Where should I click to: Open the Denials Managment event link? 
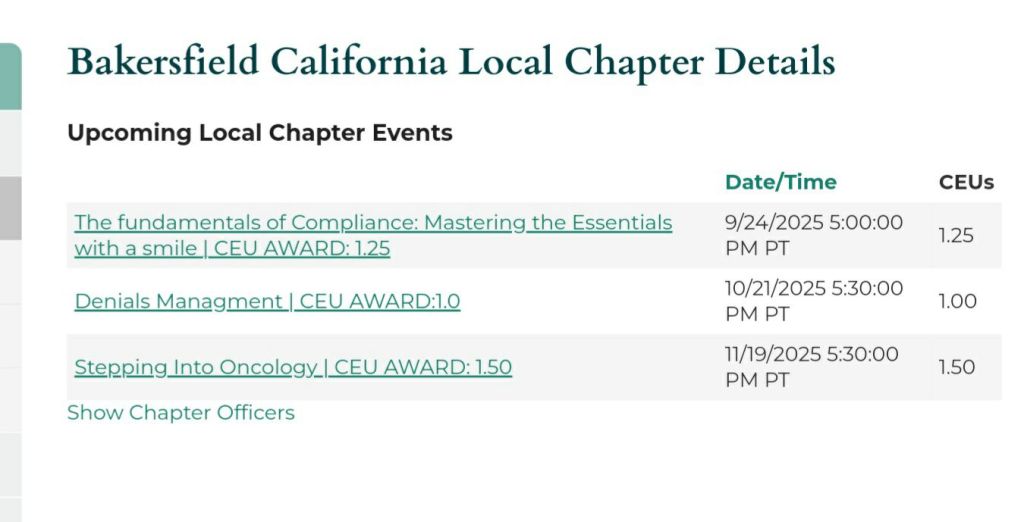point(267,301)
